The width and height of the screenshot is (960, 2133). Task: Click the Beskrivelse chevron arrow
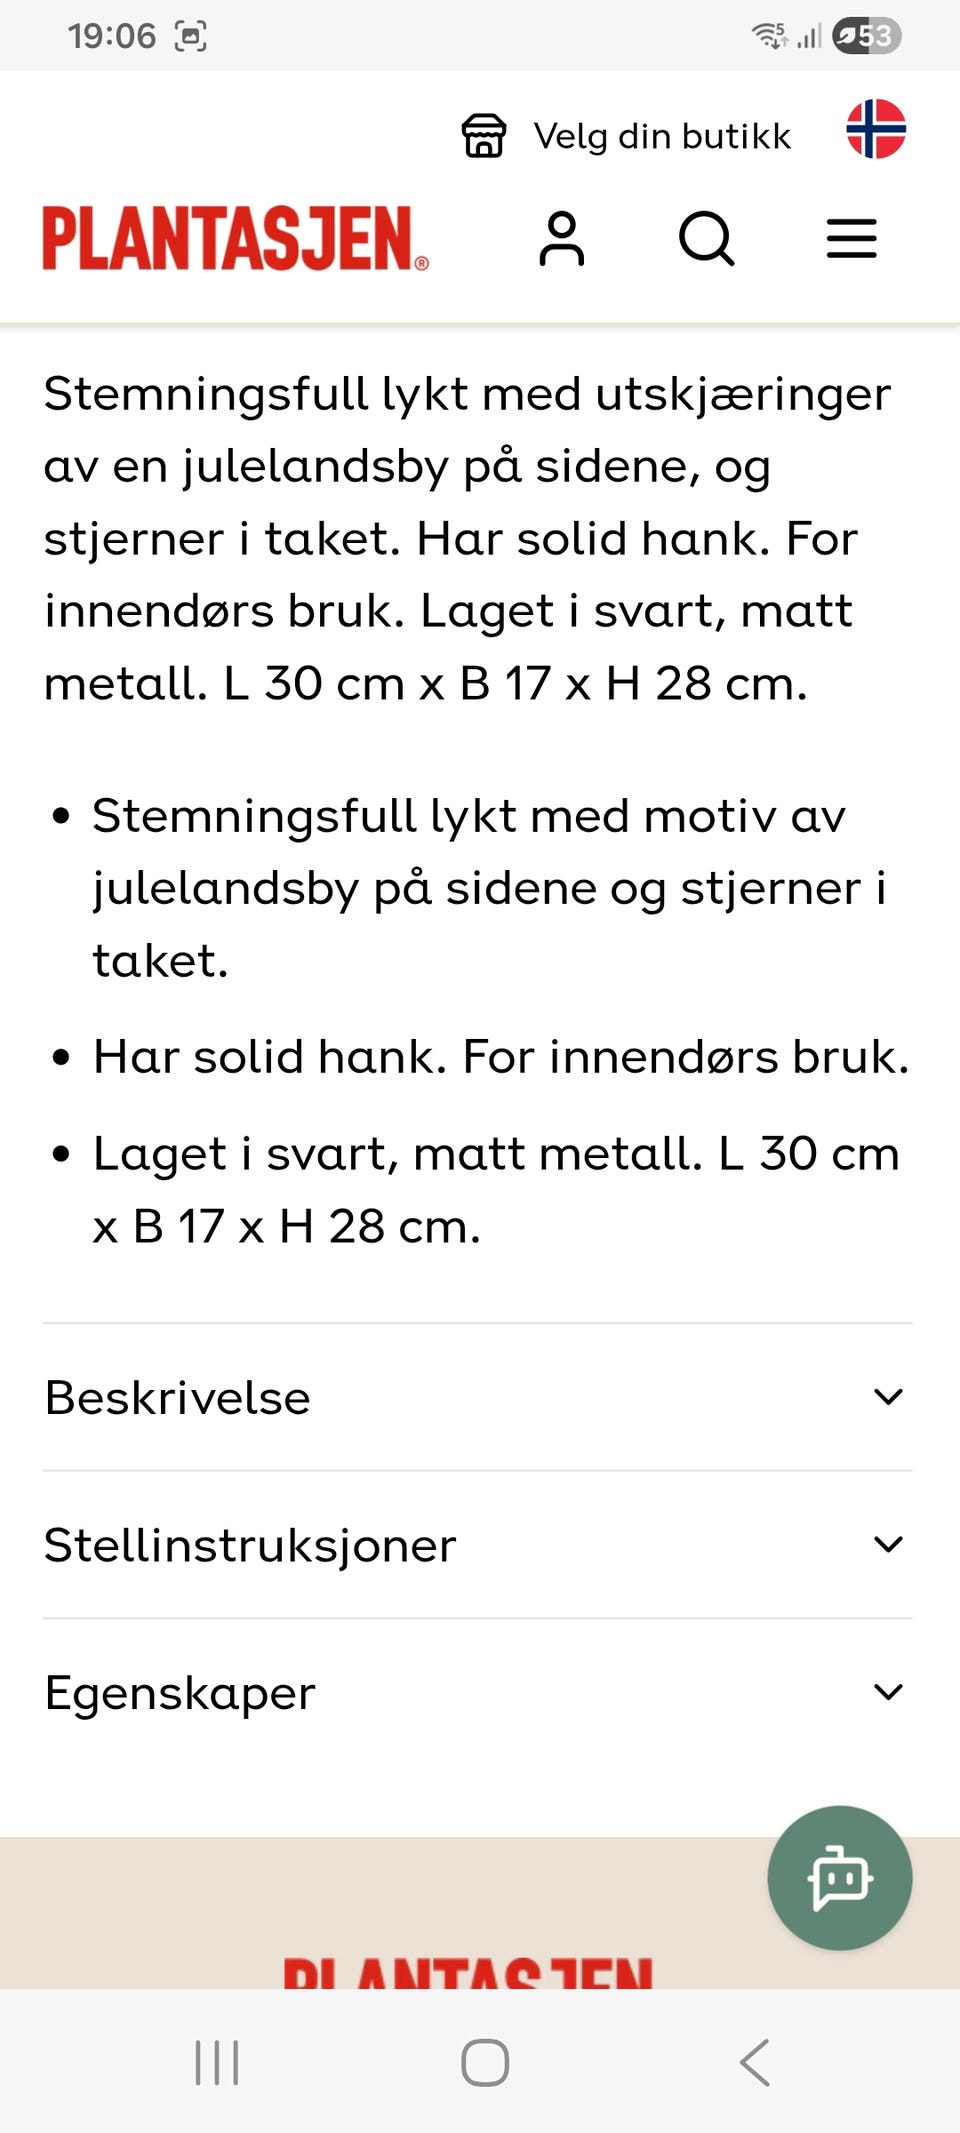888,1397
